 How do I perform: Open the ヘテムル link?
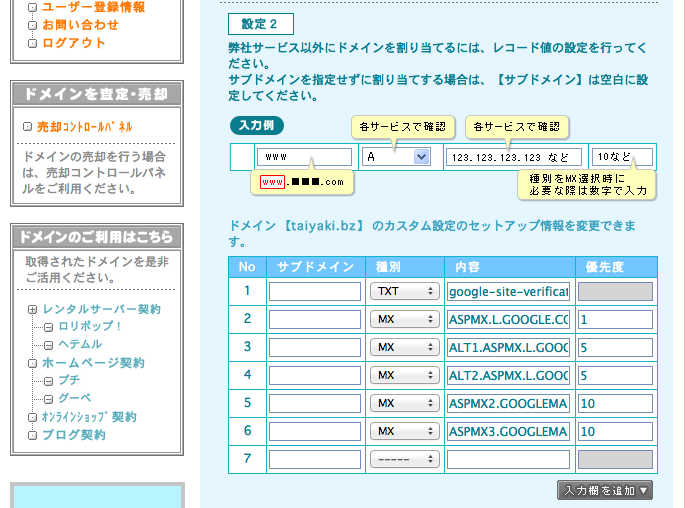tap(80, 344)
